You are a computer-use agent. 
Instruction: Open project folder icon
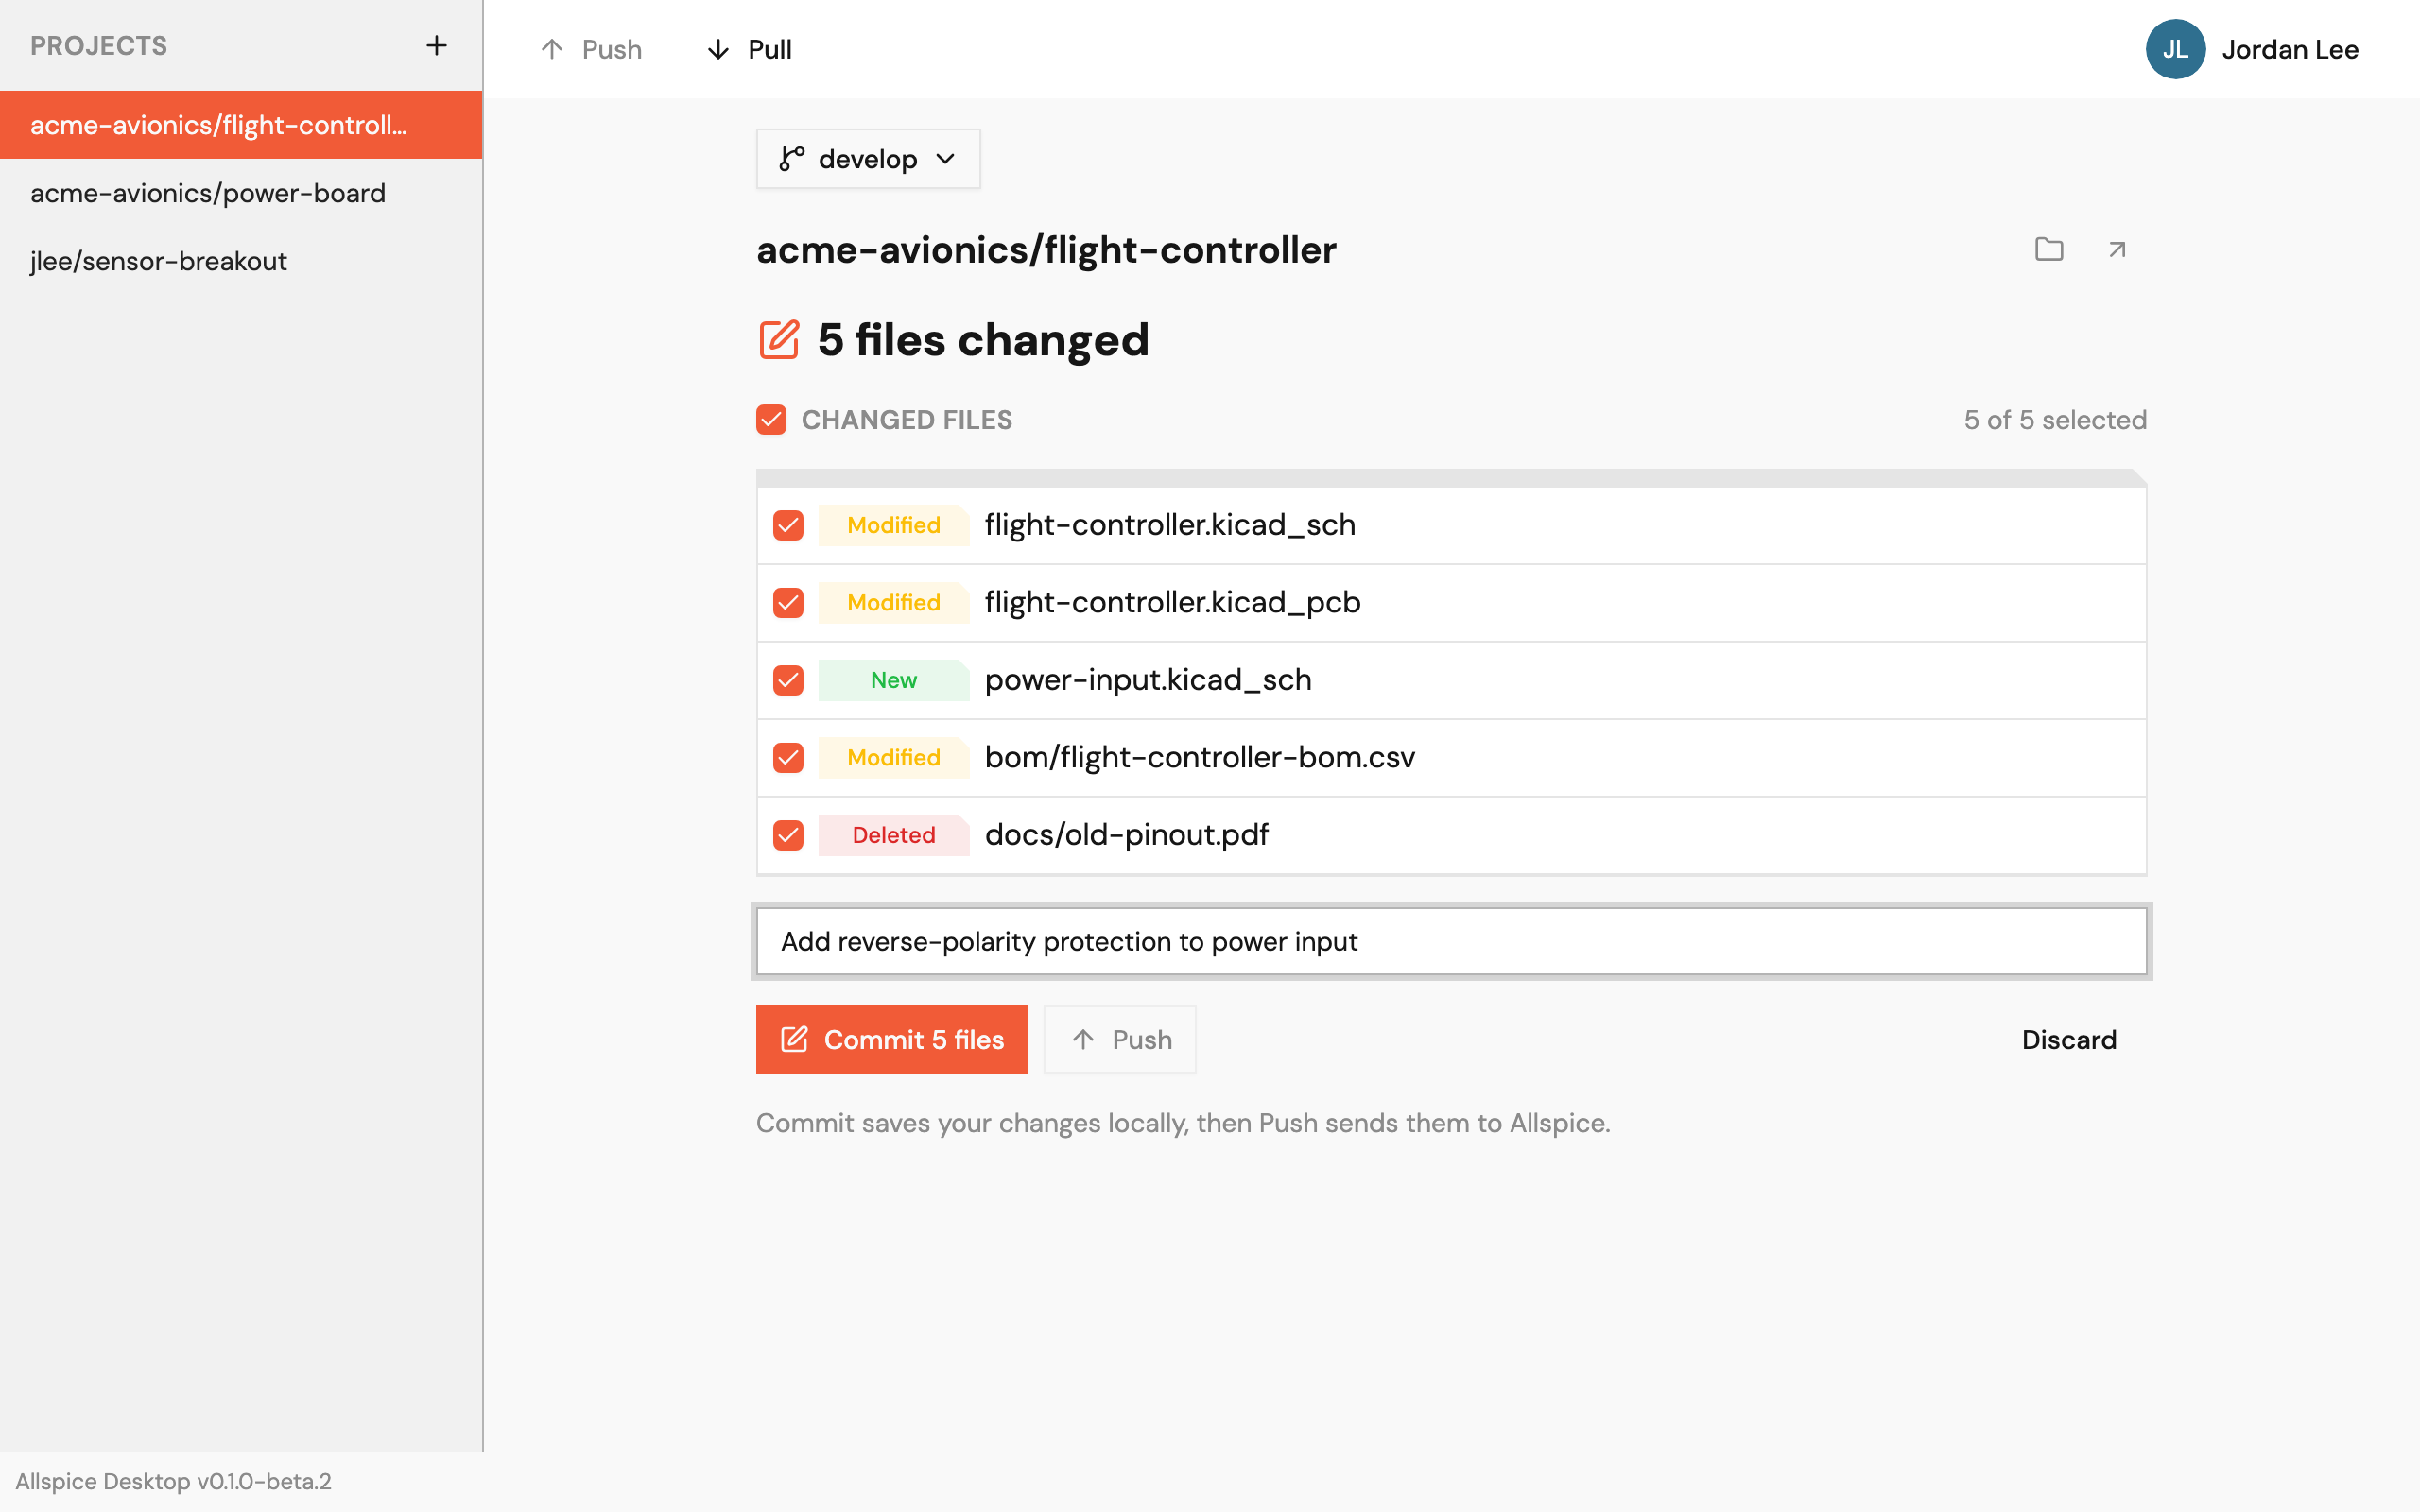click(2049, 249)
